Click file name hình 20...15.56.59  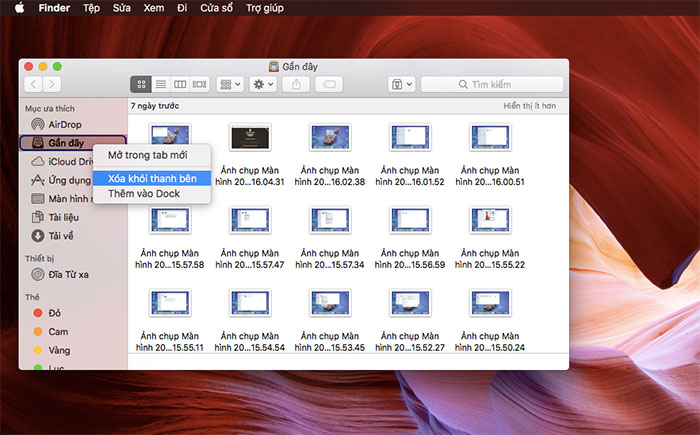click(410, 265)
